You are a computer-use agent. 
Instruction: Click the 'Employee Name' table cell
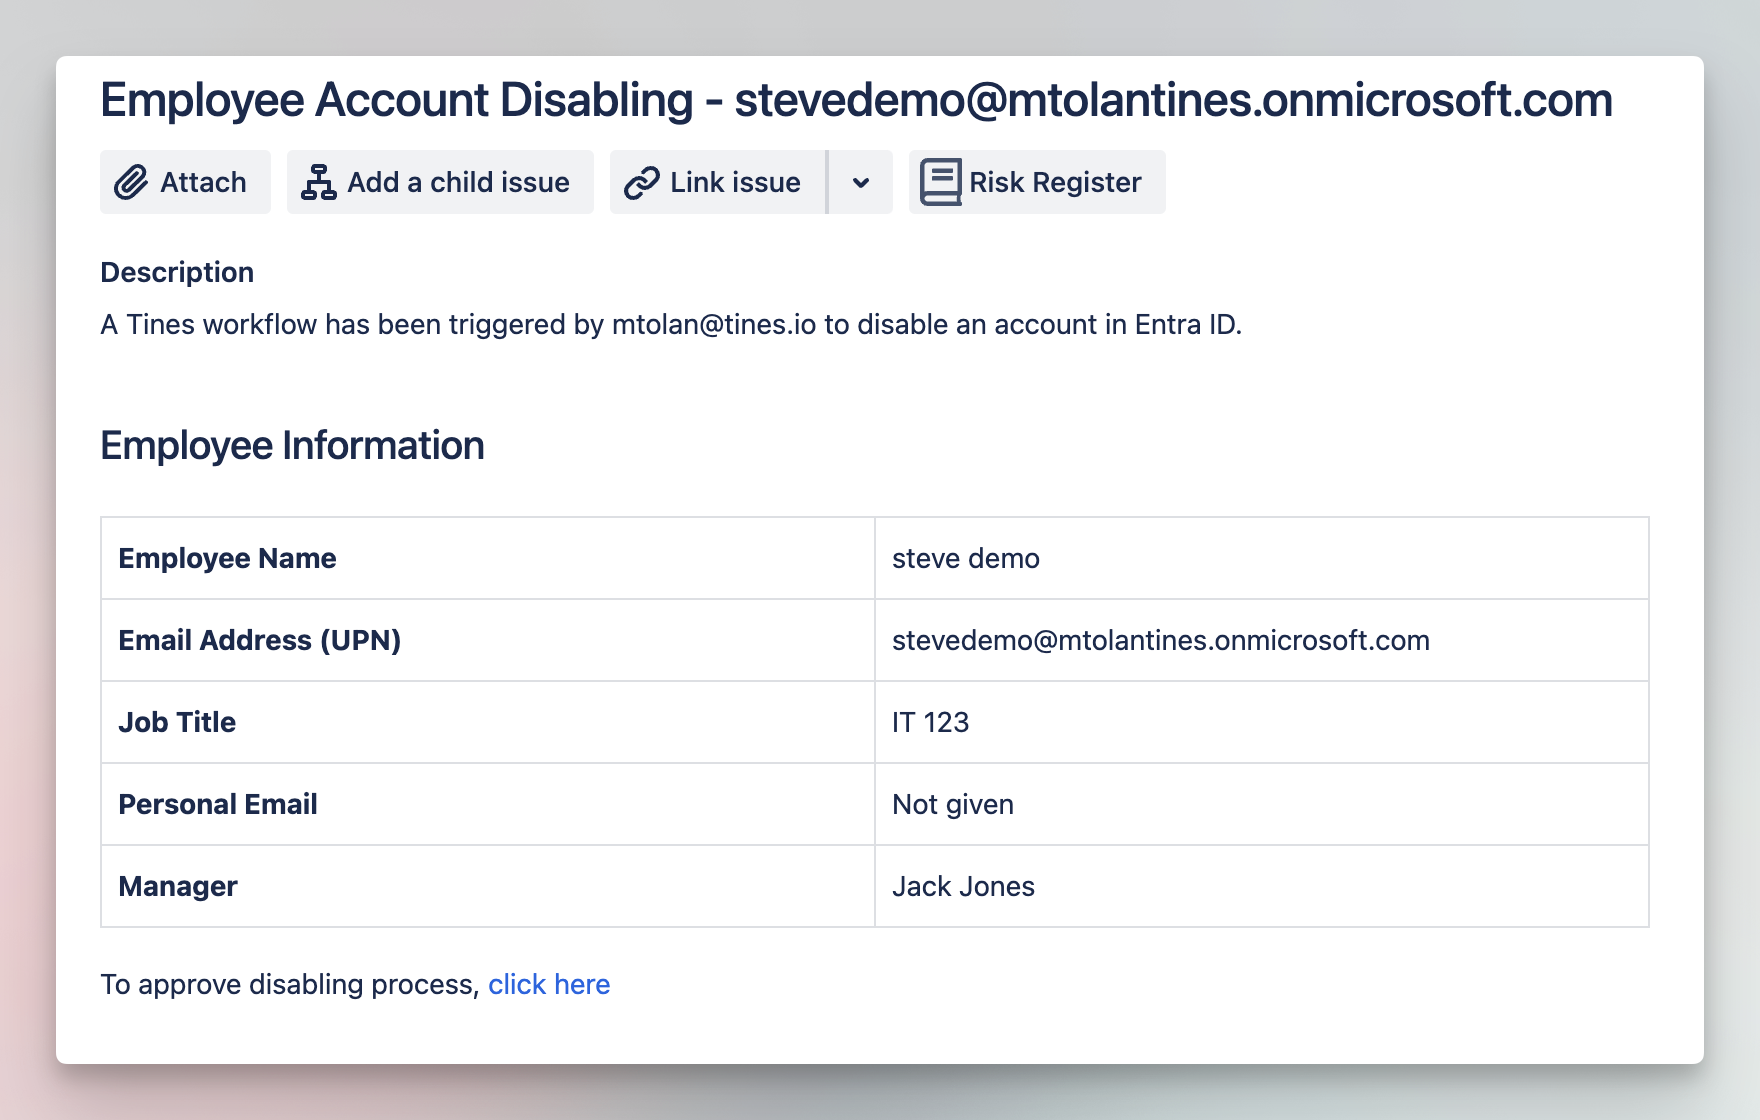pos(488,558)
